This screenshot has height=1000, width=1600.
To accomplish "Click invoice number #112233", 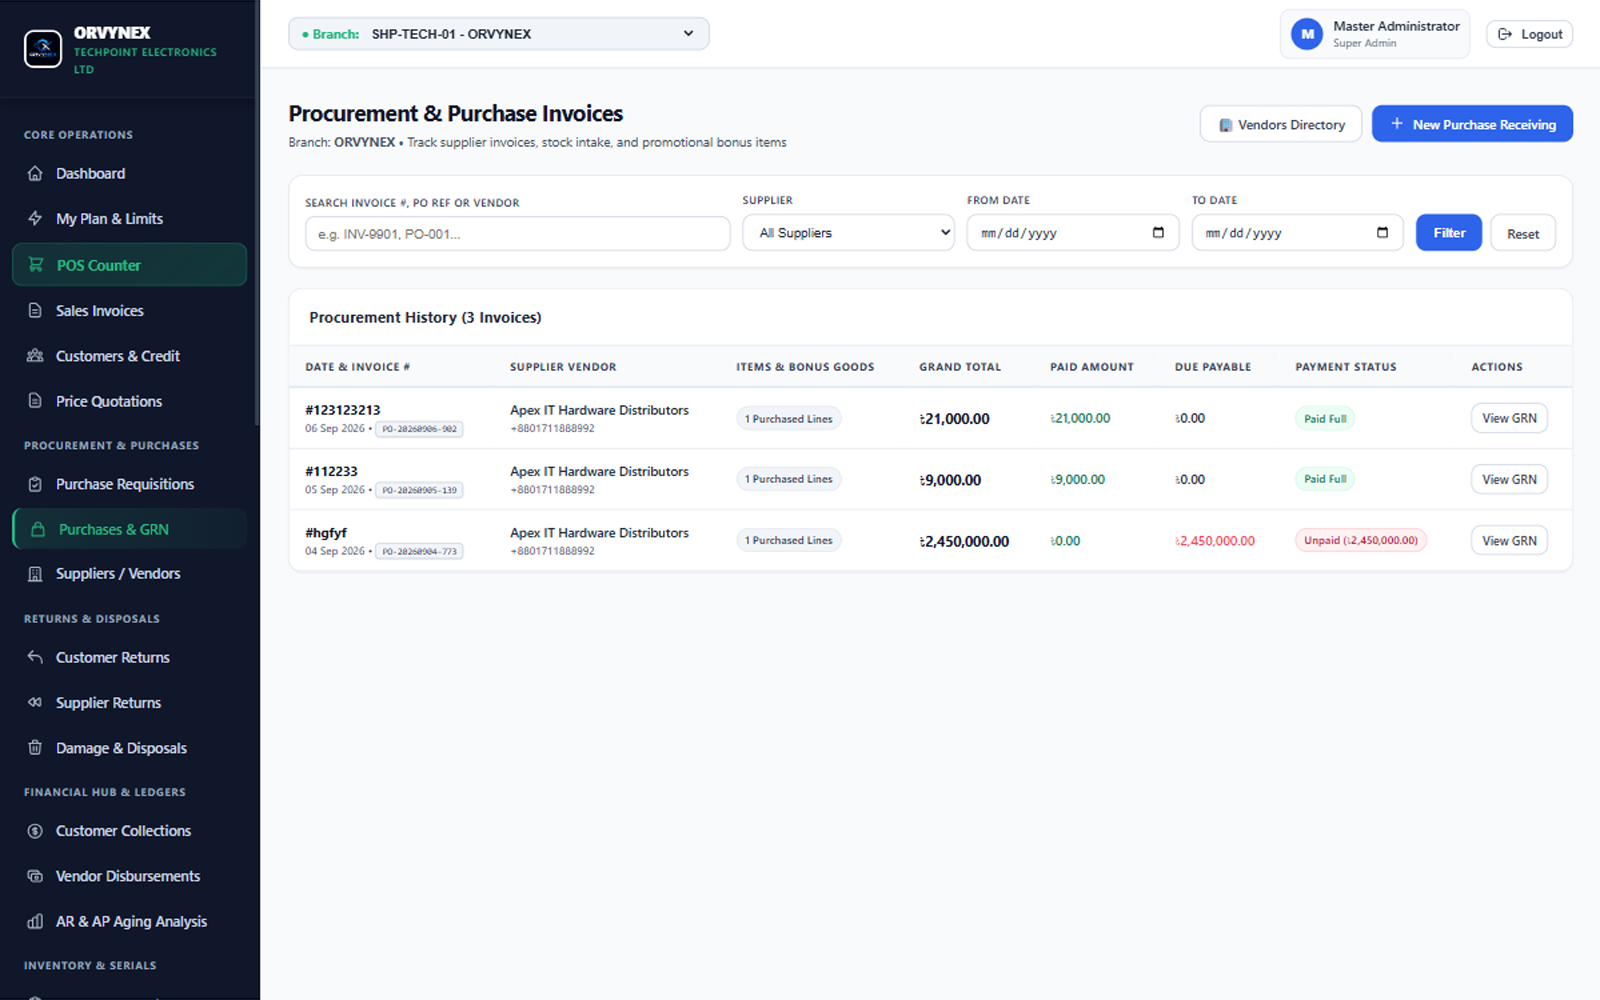I will point(331,471).
